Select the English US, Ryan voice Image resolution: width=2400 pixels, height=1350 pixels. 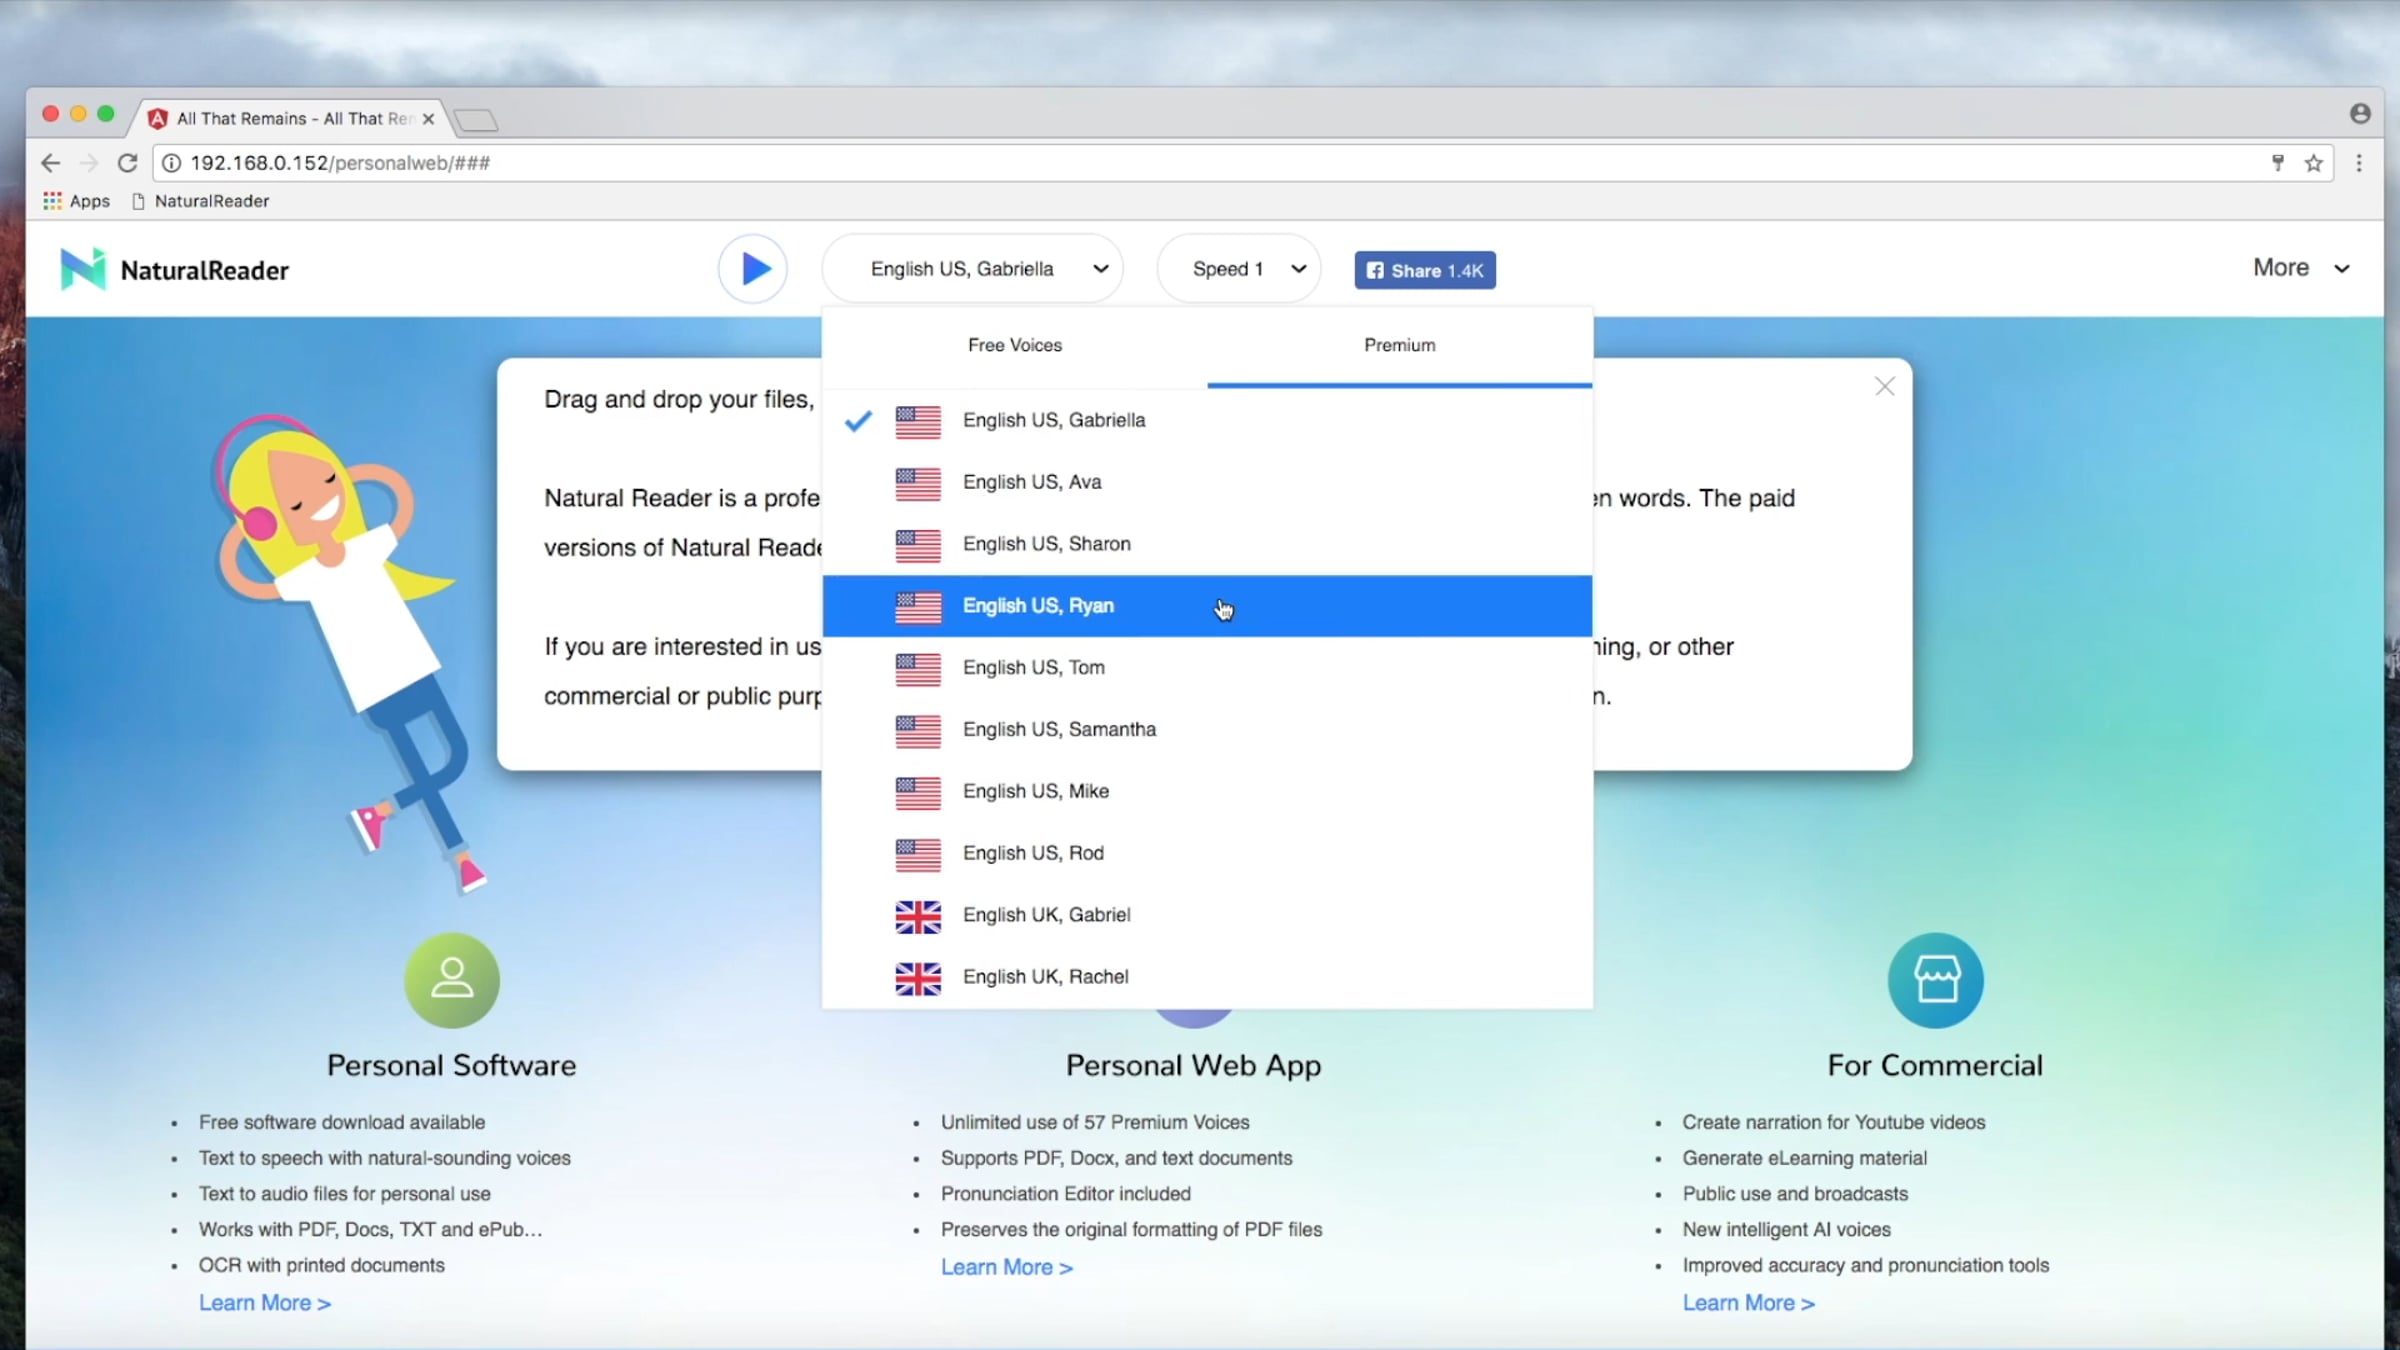tap(1207, 606)
